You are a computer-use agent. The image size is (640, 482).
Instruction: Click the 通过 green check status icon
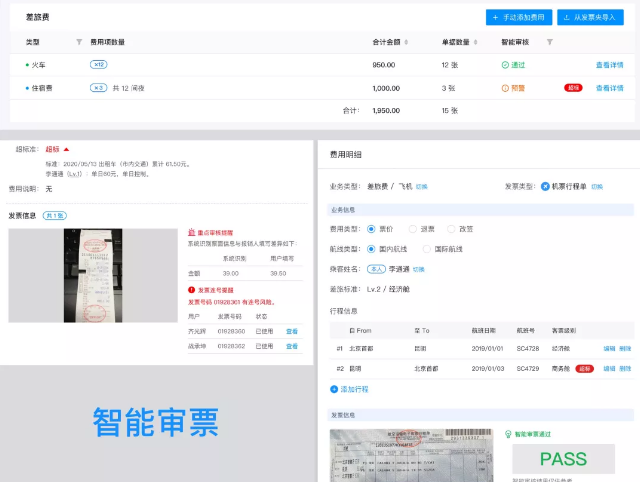pos(505,65)
